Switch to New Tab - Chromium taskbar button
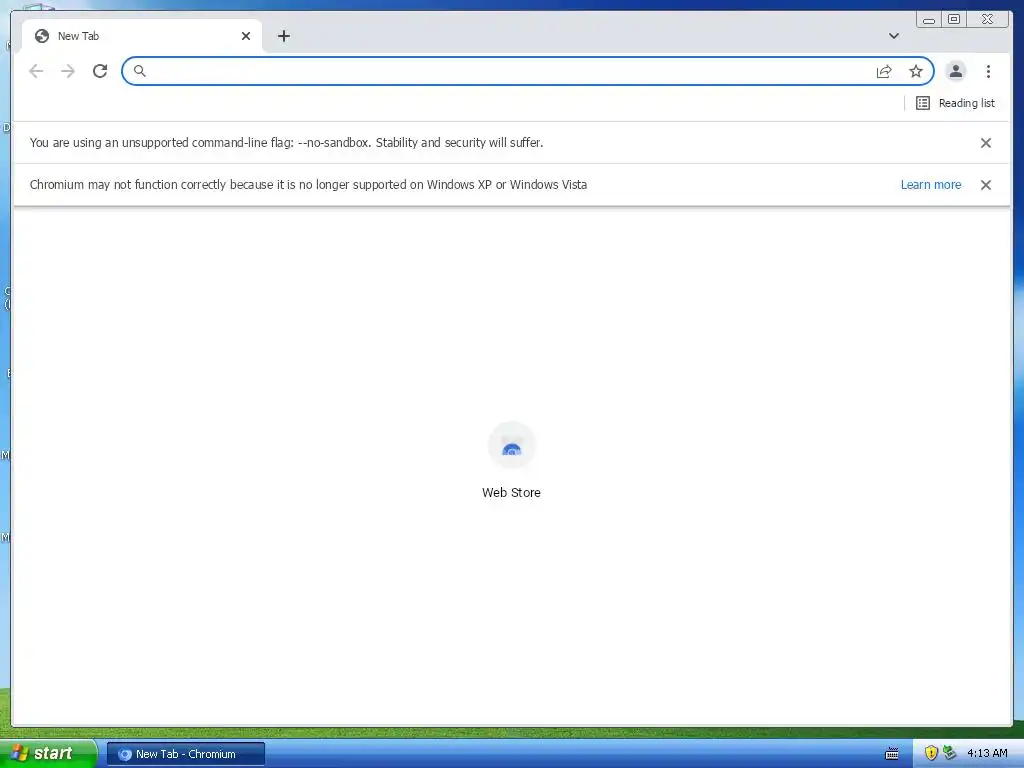The image size is (1024, 768). (x=186, y=754)
